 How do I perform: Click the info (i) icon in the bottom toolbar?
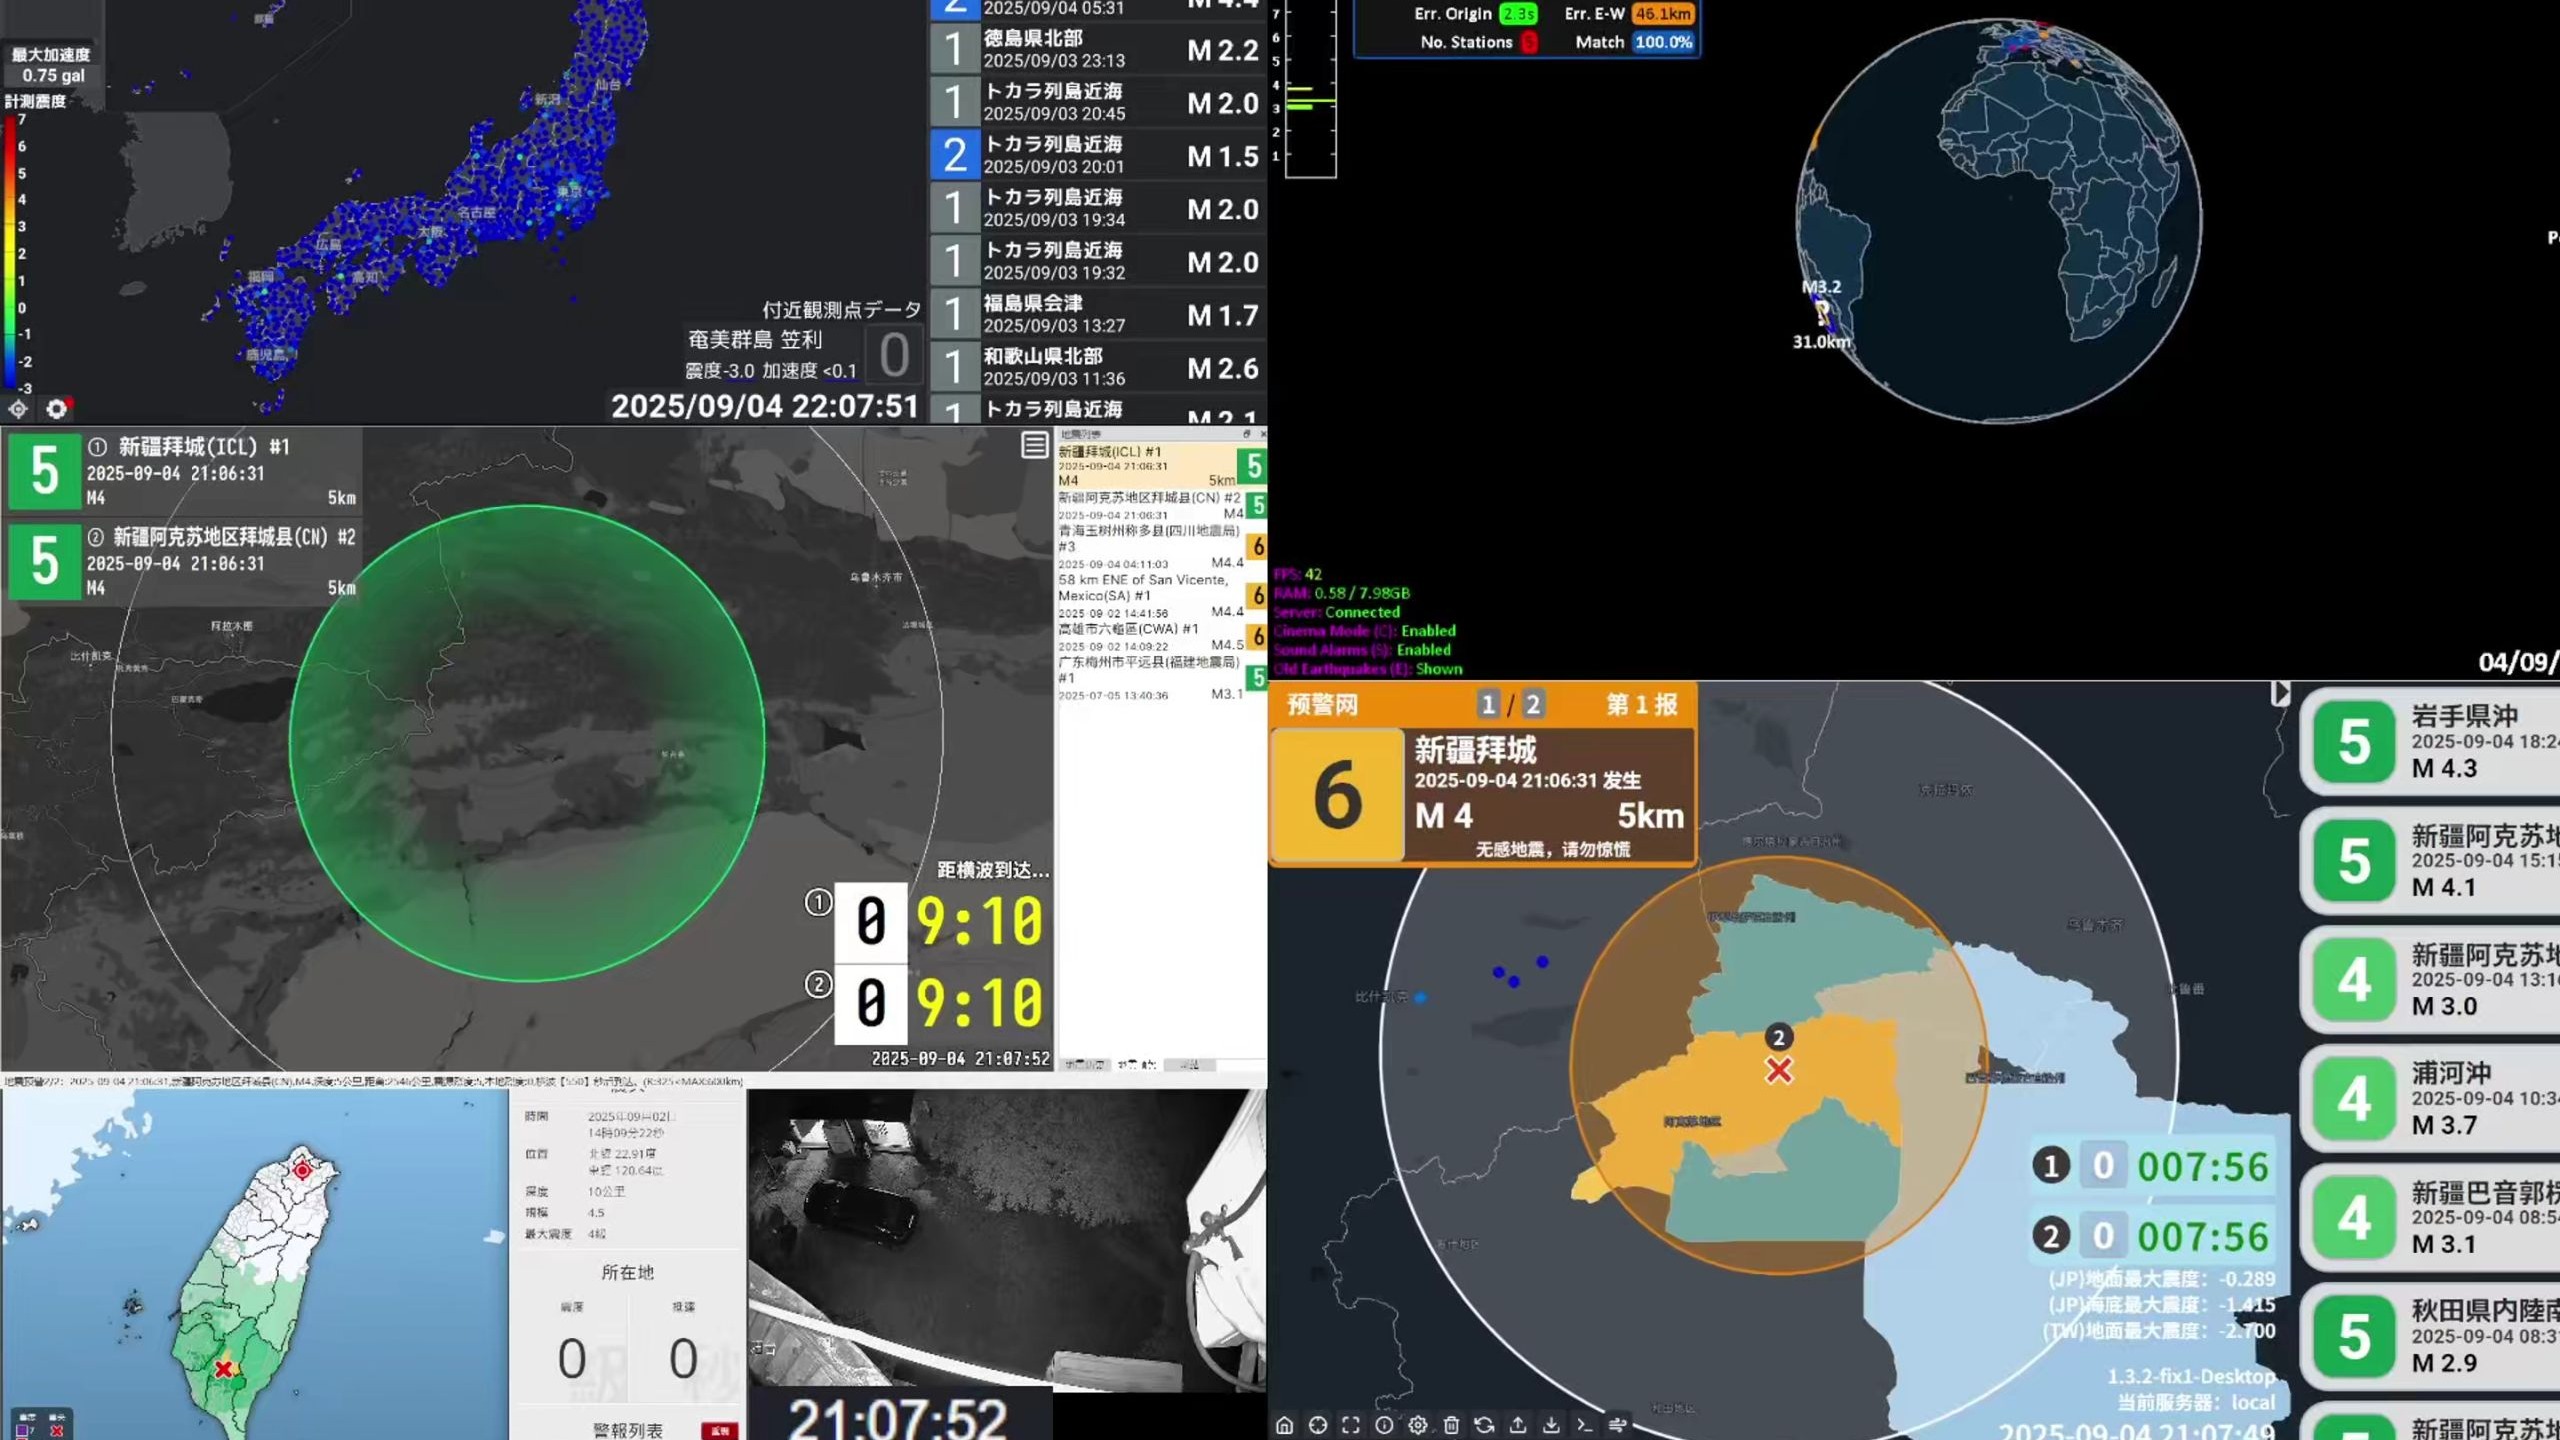(x=1385, y=1427)
